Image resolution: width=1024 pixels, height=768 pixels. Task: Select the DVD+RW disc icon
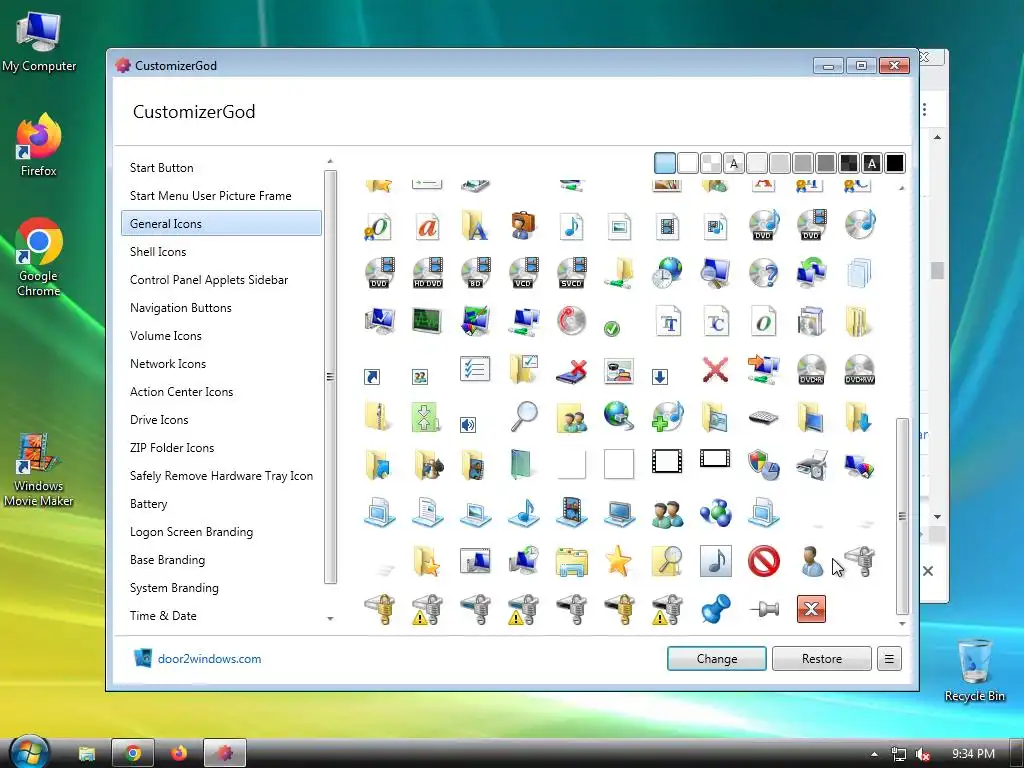(859, 370)
